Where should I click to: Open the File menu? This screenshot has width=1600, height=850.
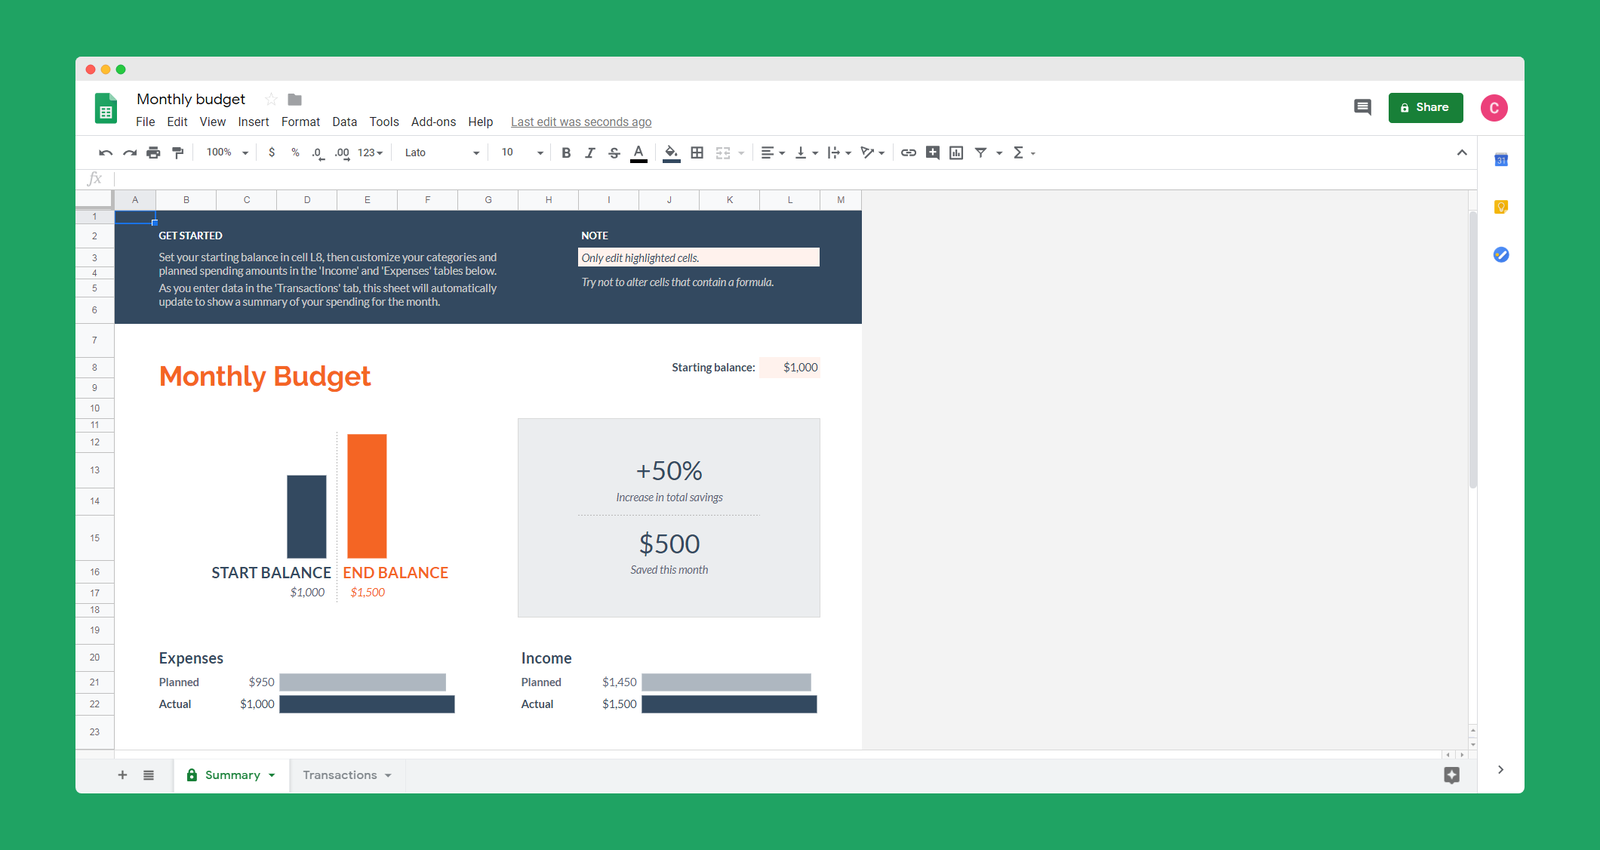click(x=145, y=122)
